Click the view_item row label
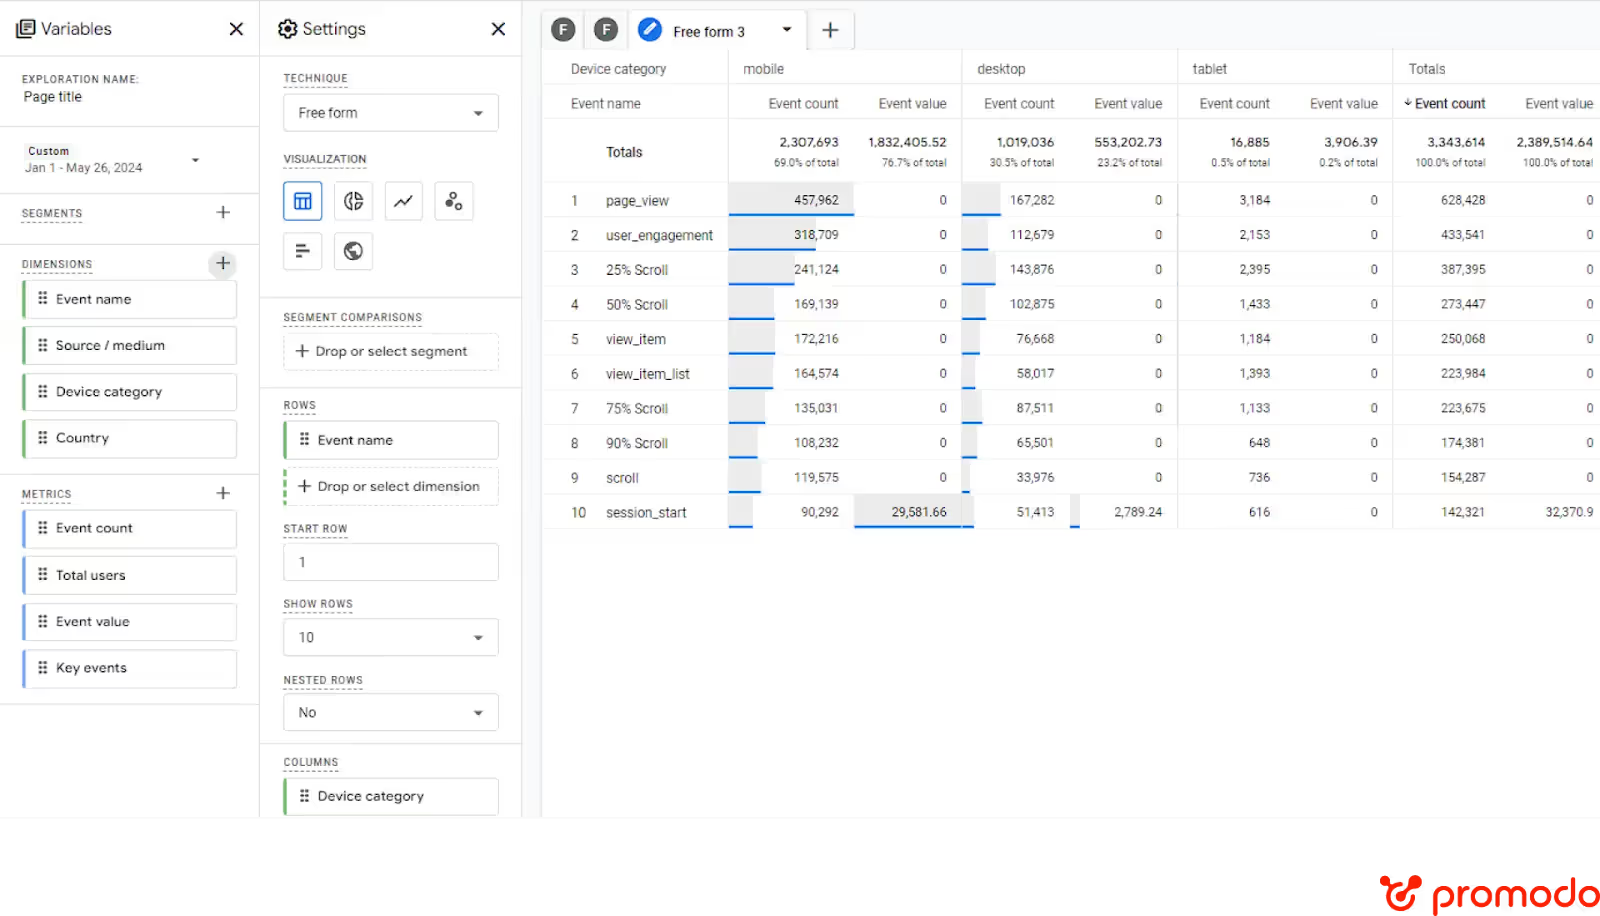Viewport: 1600px width, 916px height. click(x=635, y=339)
